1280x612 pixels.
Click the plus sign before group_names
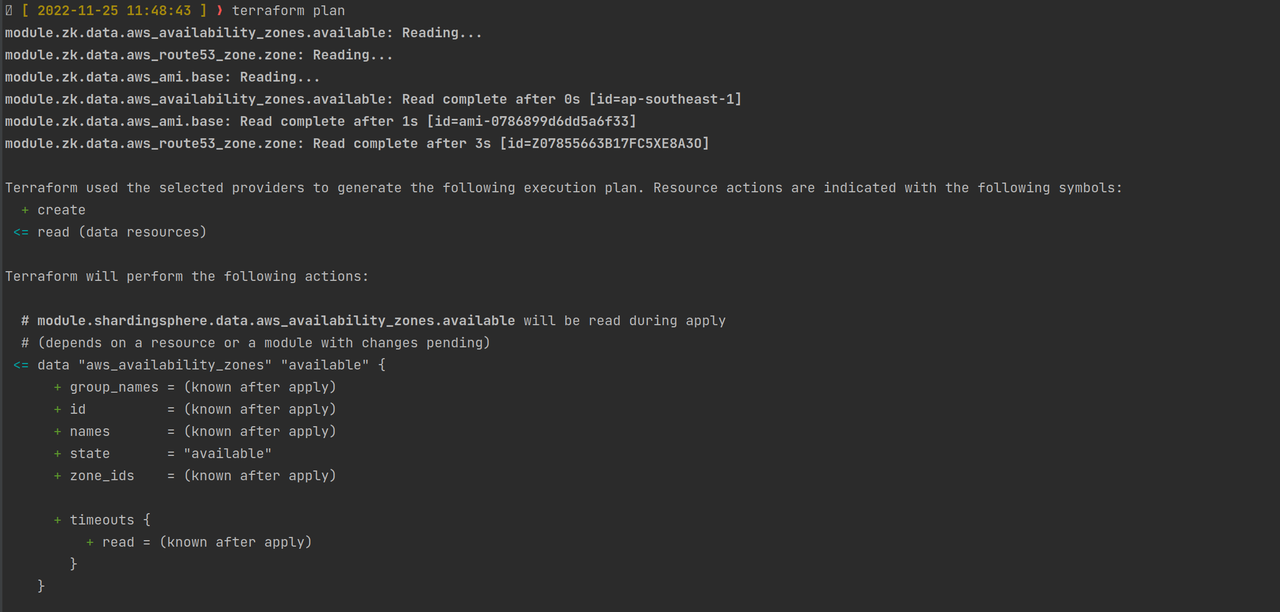coord(57,387)
